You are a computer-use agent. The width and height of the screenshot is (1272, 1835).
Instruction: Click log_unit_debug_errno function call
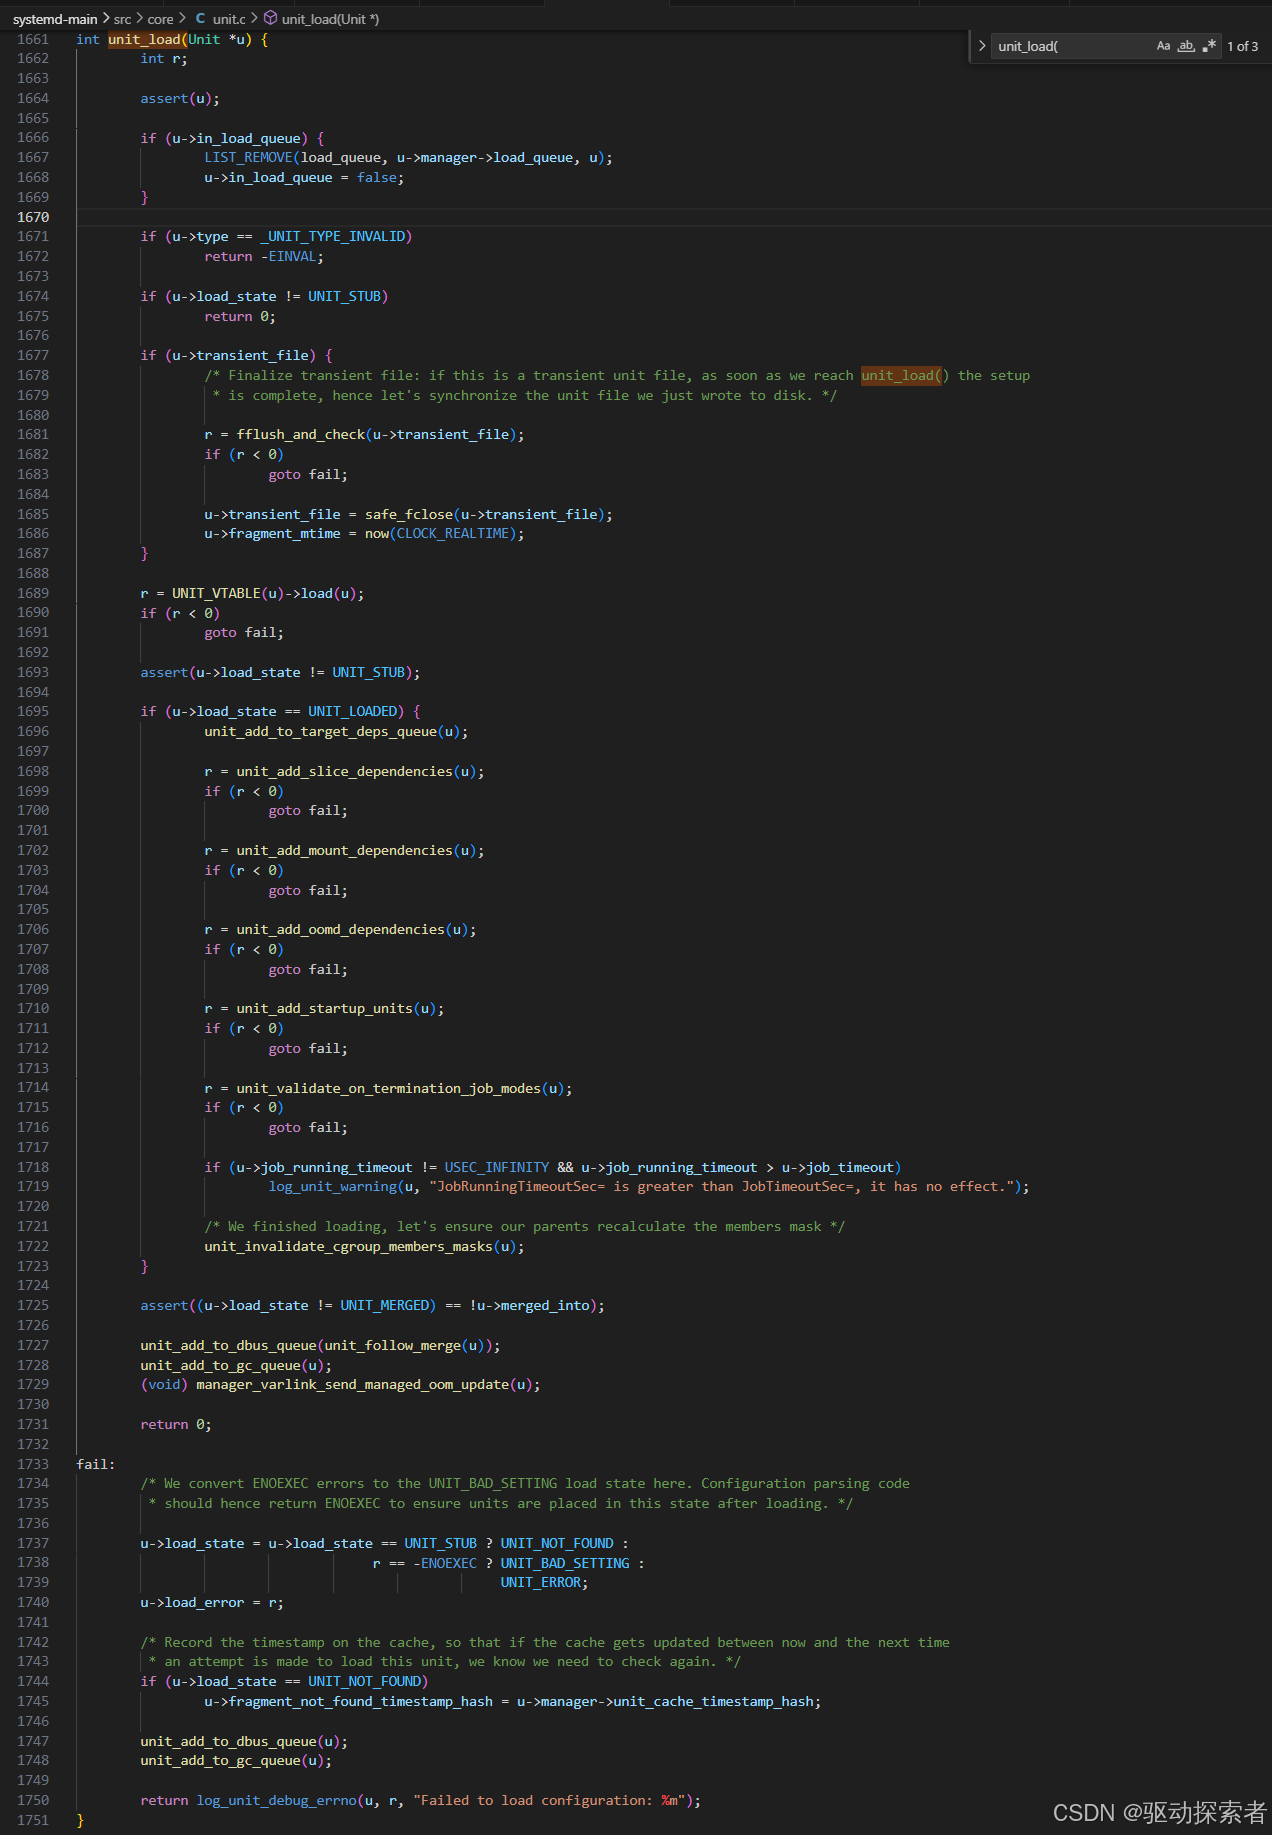pos(276,1800)
